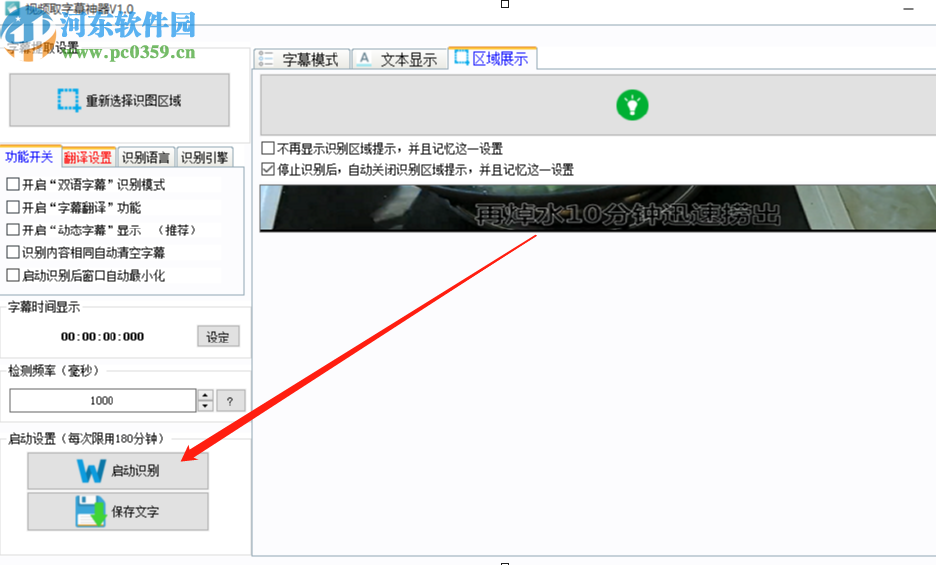Uncheck 停止识别后自动关闭识别区域提示 option
The image size is (936, 565).
pos(268,170)
